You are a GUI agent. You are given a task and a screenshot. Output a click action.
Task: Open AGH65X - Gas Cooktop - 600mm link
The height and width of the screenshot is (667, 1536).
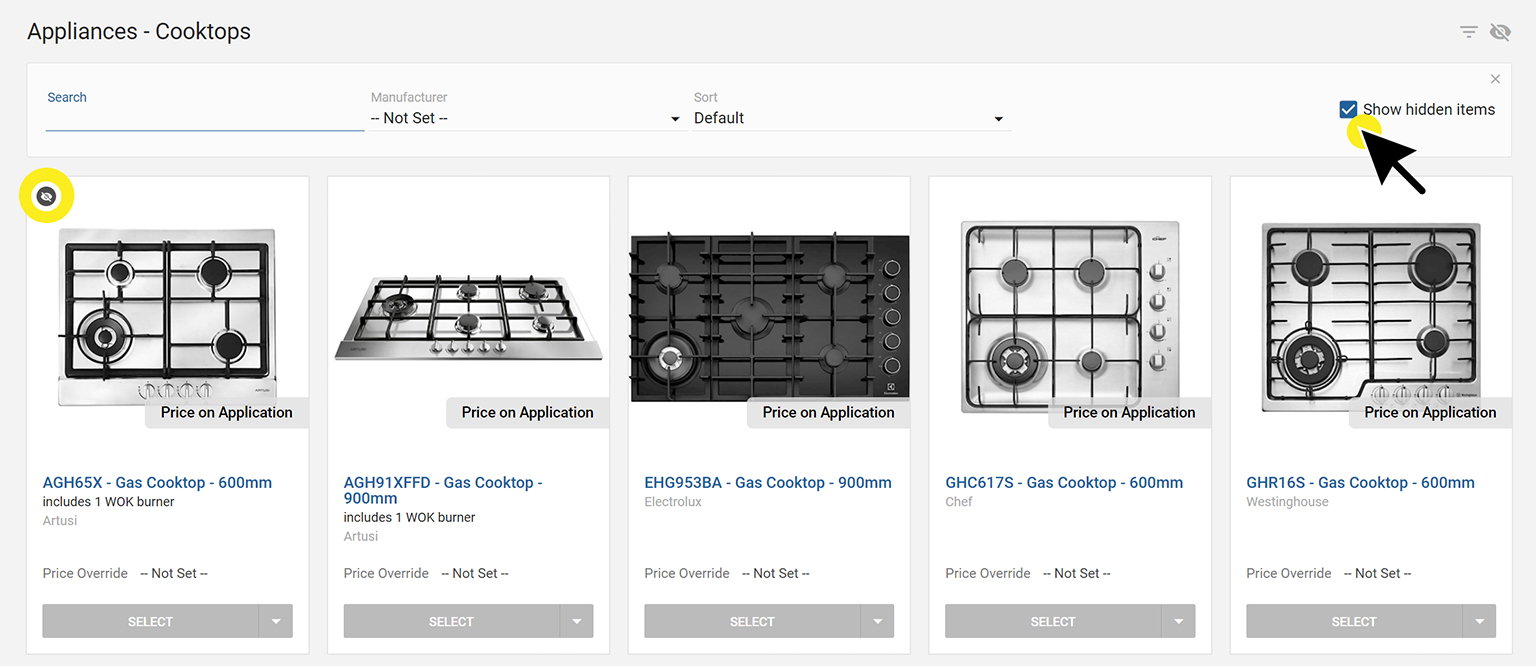(x=157, y=482)
